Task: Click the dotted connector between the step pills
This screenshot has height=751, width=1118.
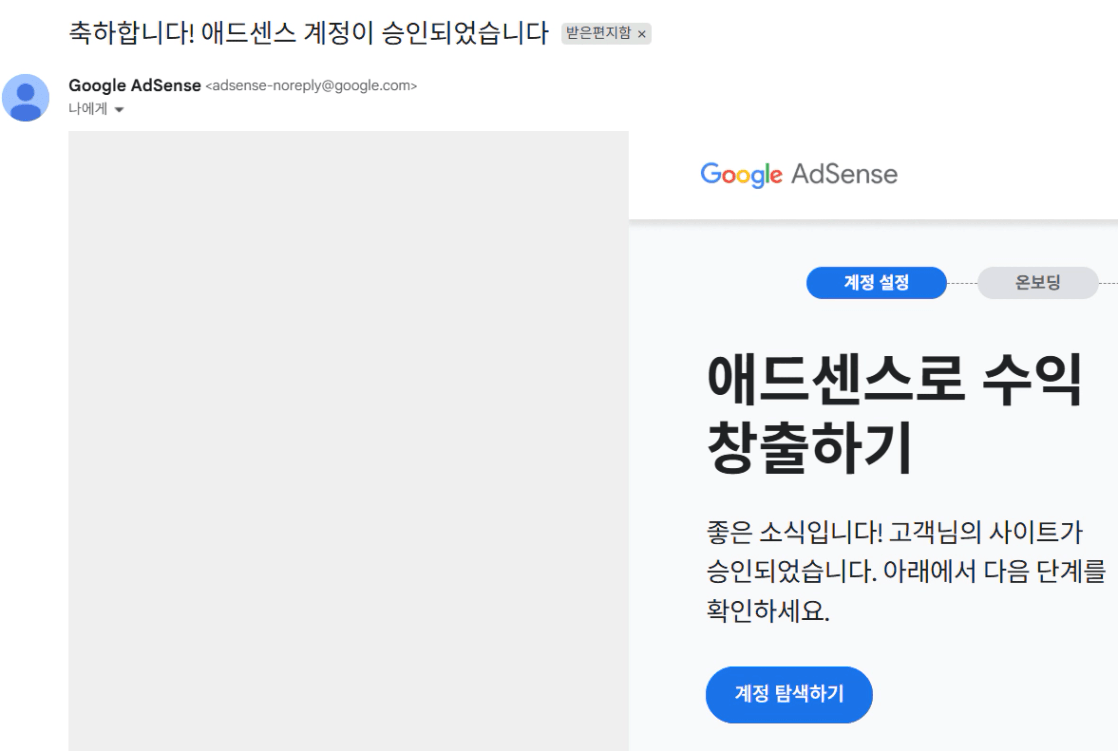Action: tap(962, 284)
